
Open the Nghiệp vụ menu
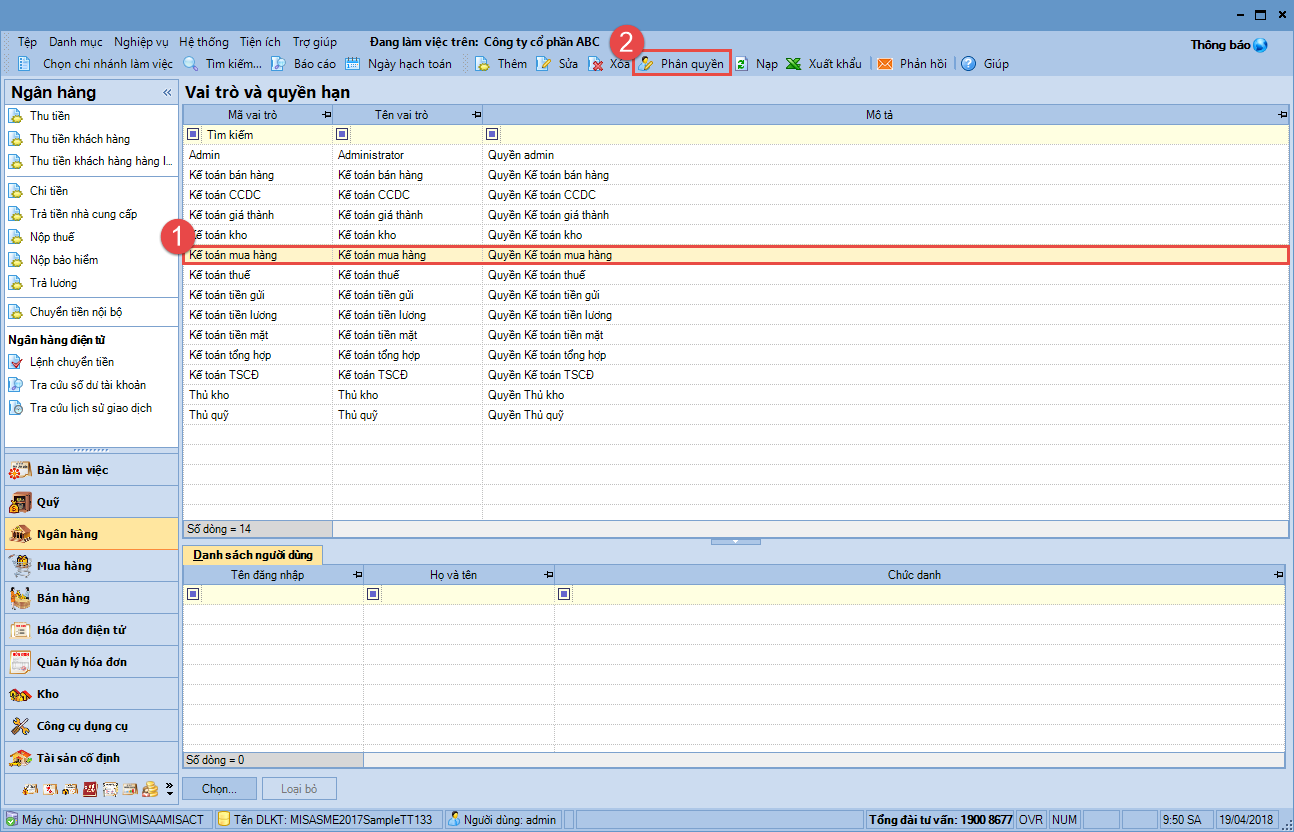coord(141,42)
